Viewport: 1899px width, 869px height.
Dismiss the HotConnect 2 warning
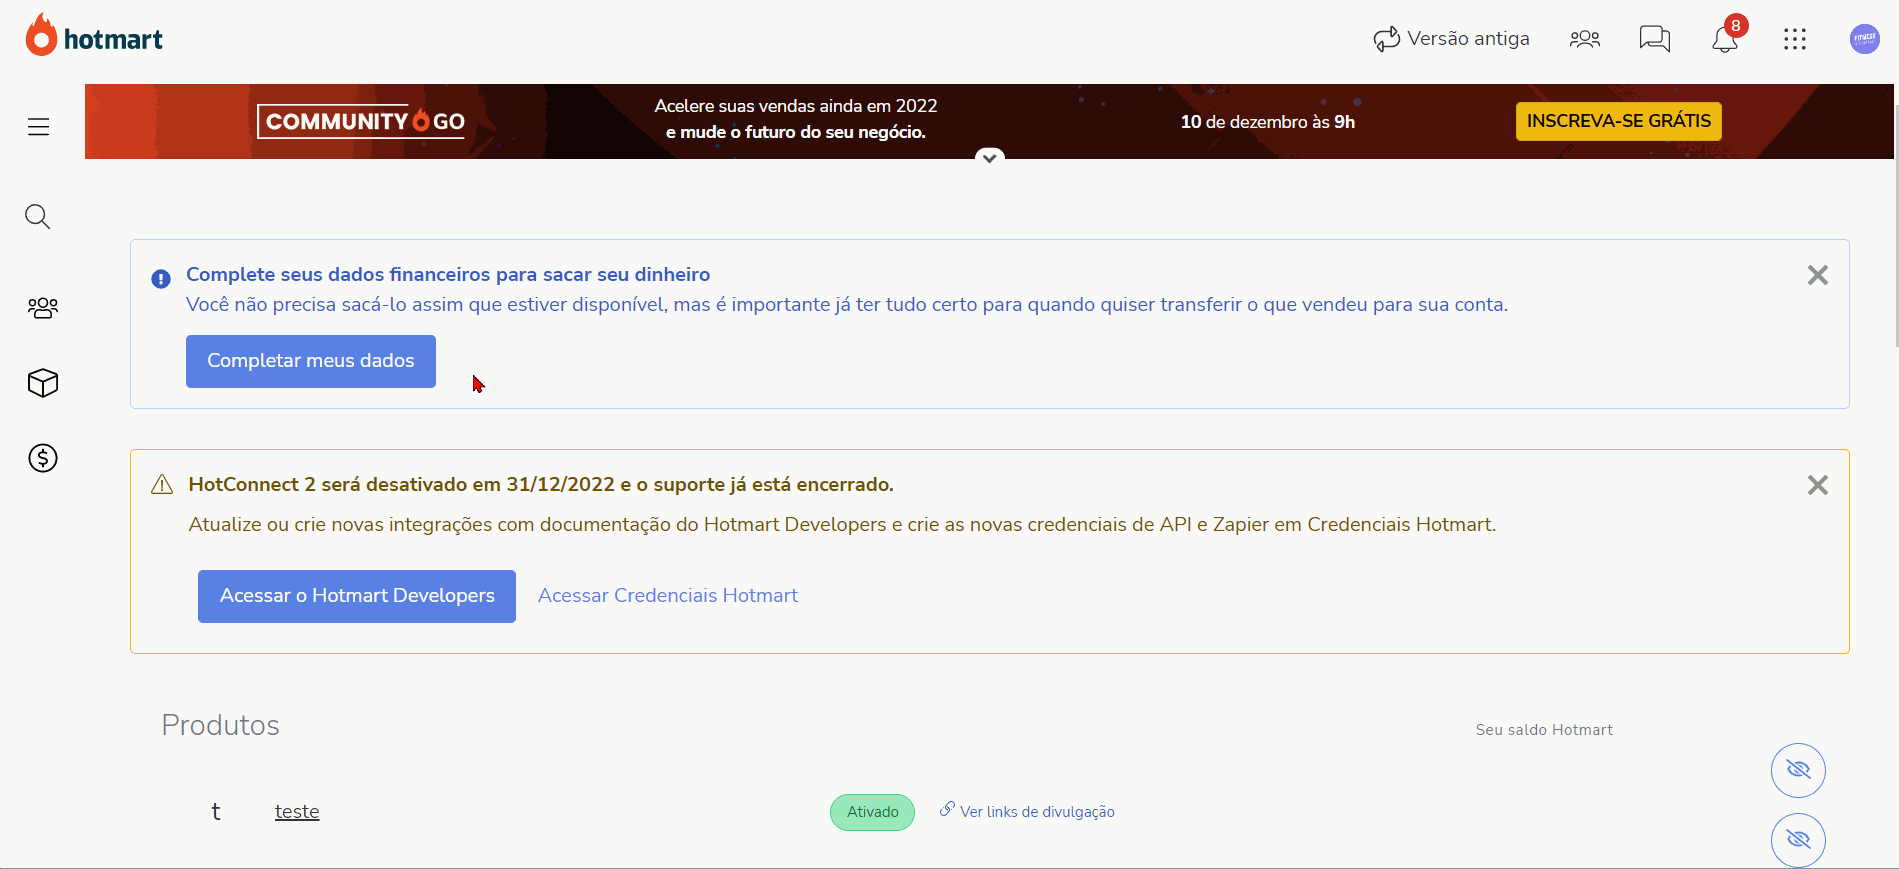click(1818, 485)
